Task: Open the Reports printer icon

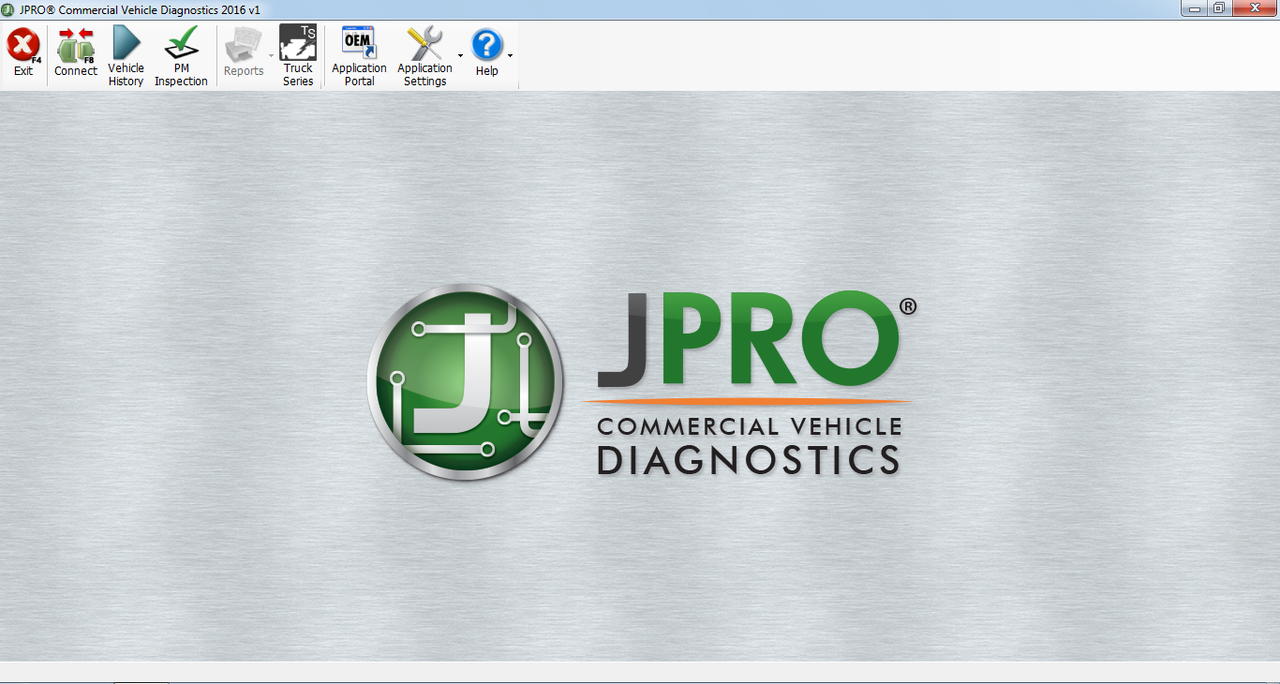Action: (243, 46)
